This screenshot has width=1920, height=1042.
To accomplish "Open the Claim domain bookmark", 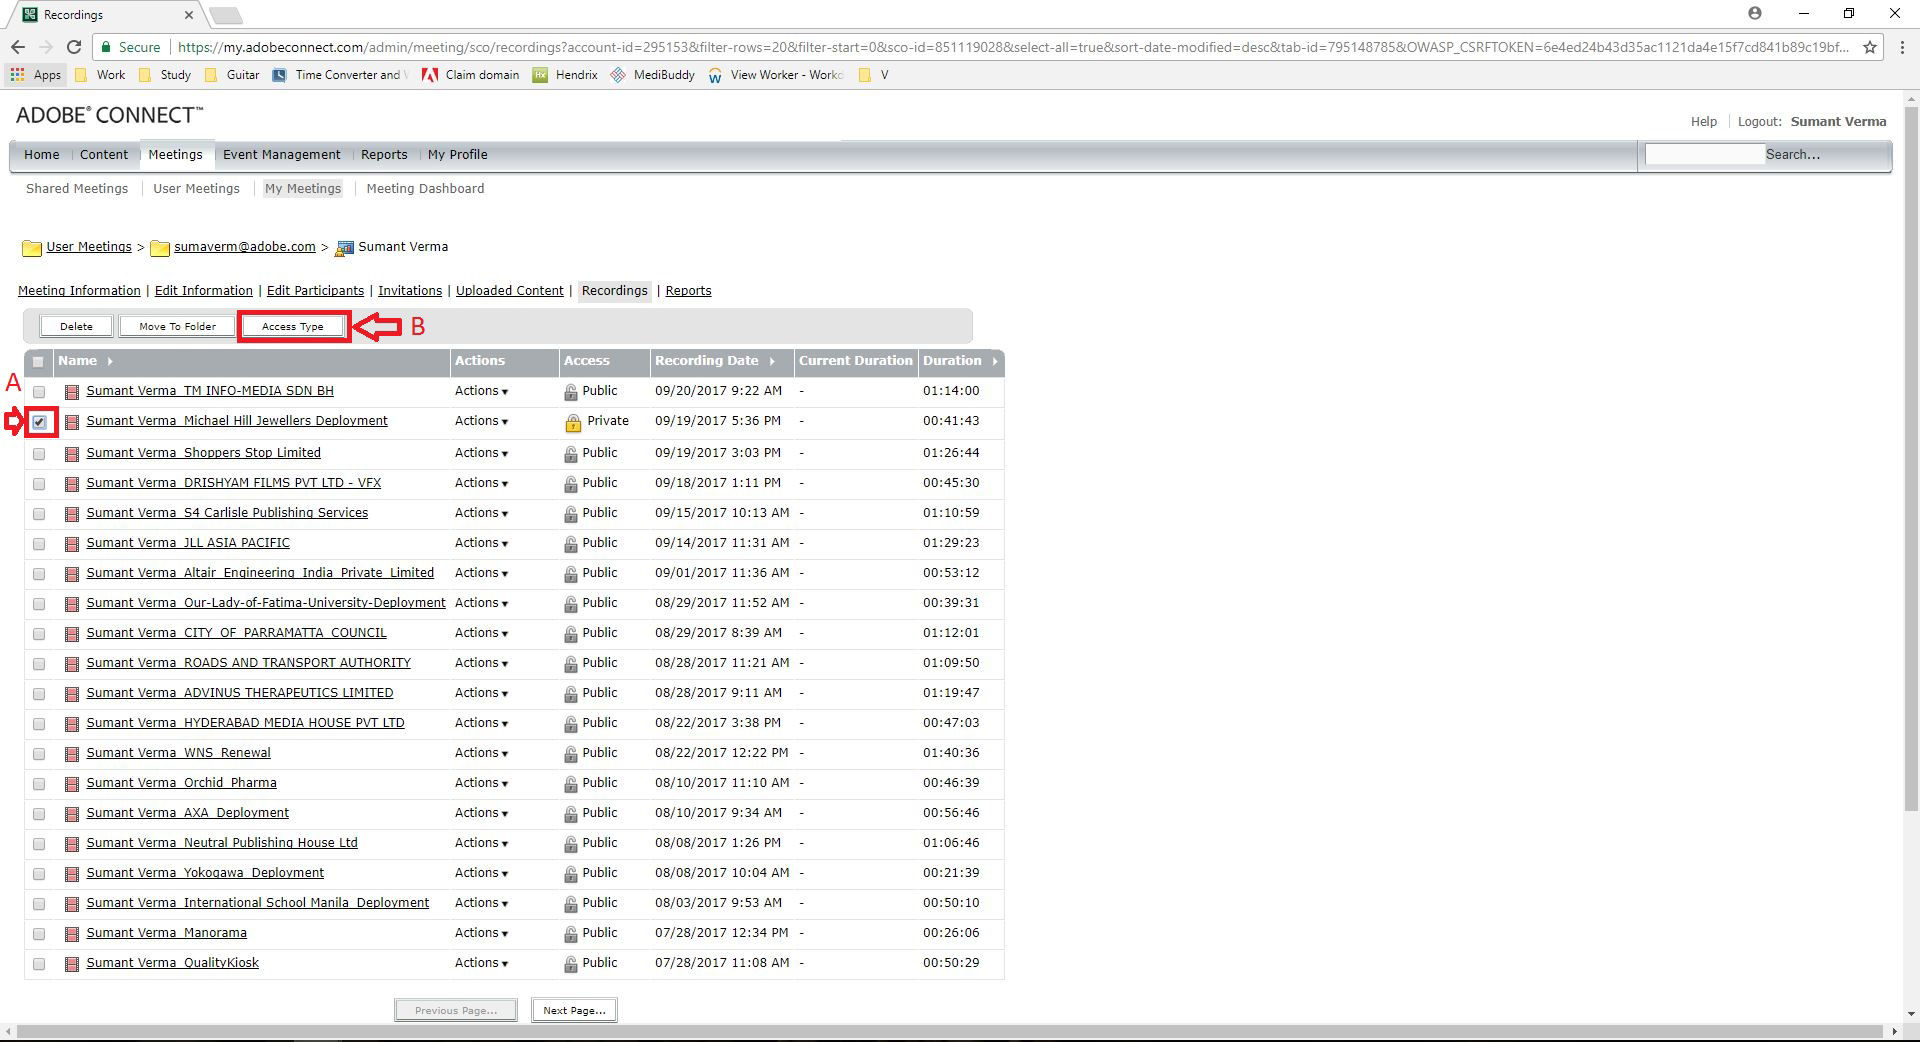I will click(471, 75).
